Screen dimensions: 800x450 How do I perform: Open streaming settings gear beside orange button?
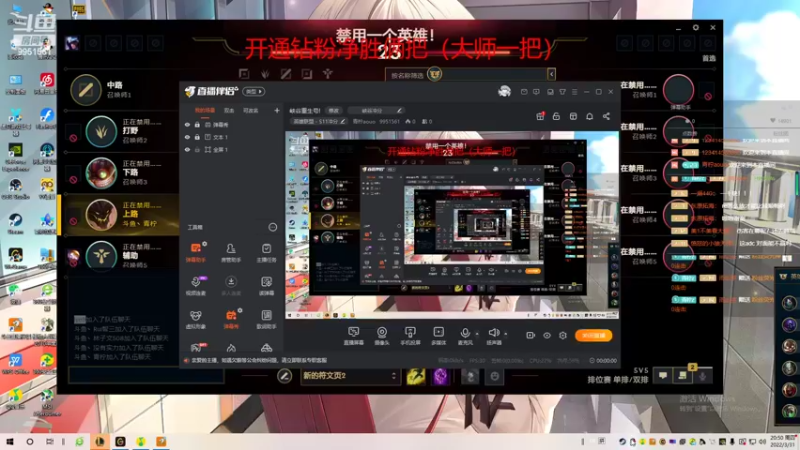pos(563,335)
